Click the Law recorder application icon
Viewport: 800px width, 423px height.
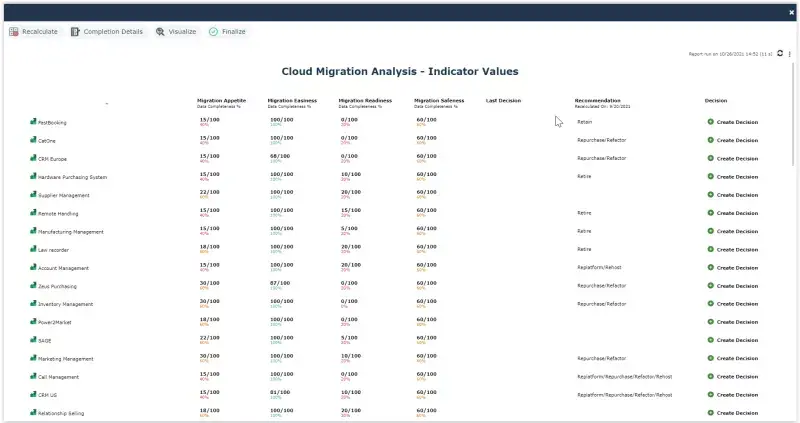(33, 249)
